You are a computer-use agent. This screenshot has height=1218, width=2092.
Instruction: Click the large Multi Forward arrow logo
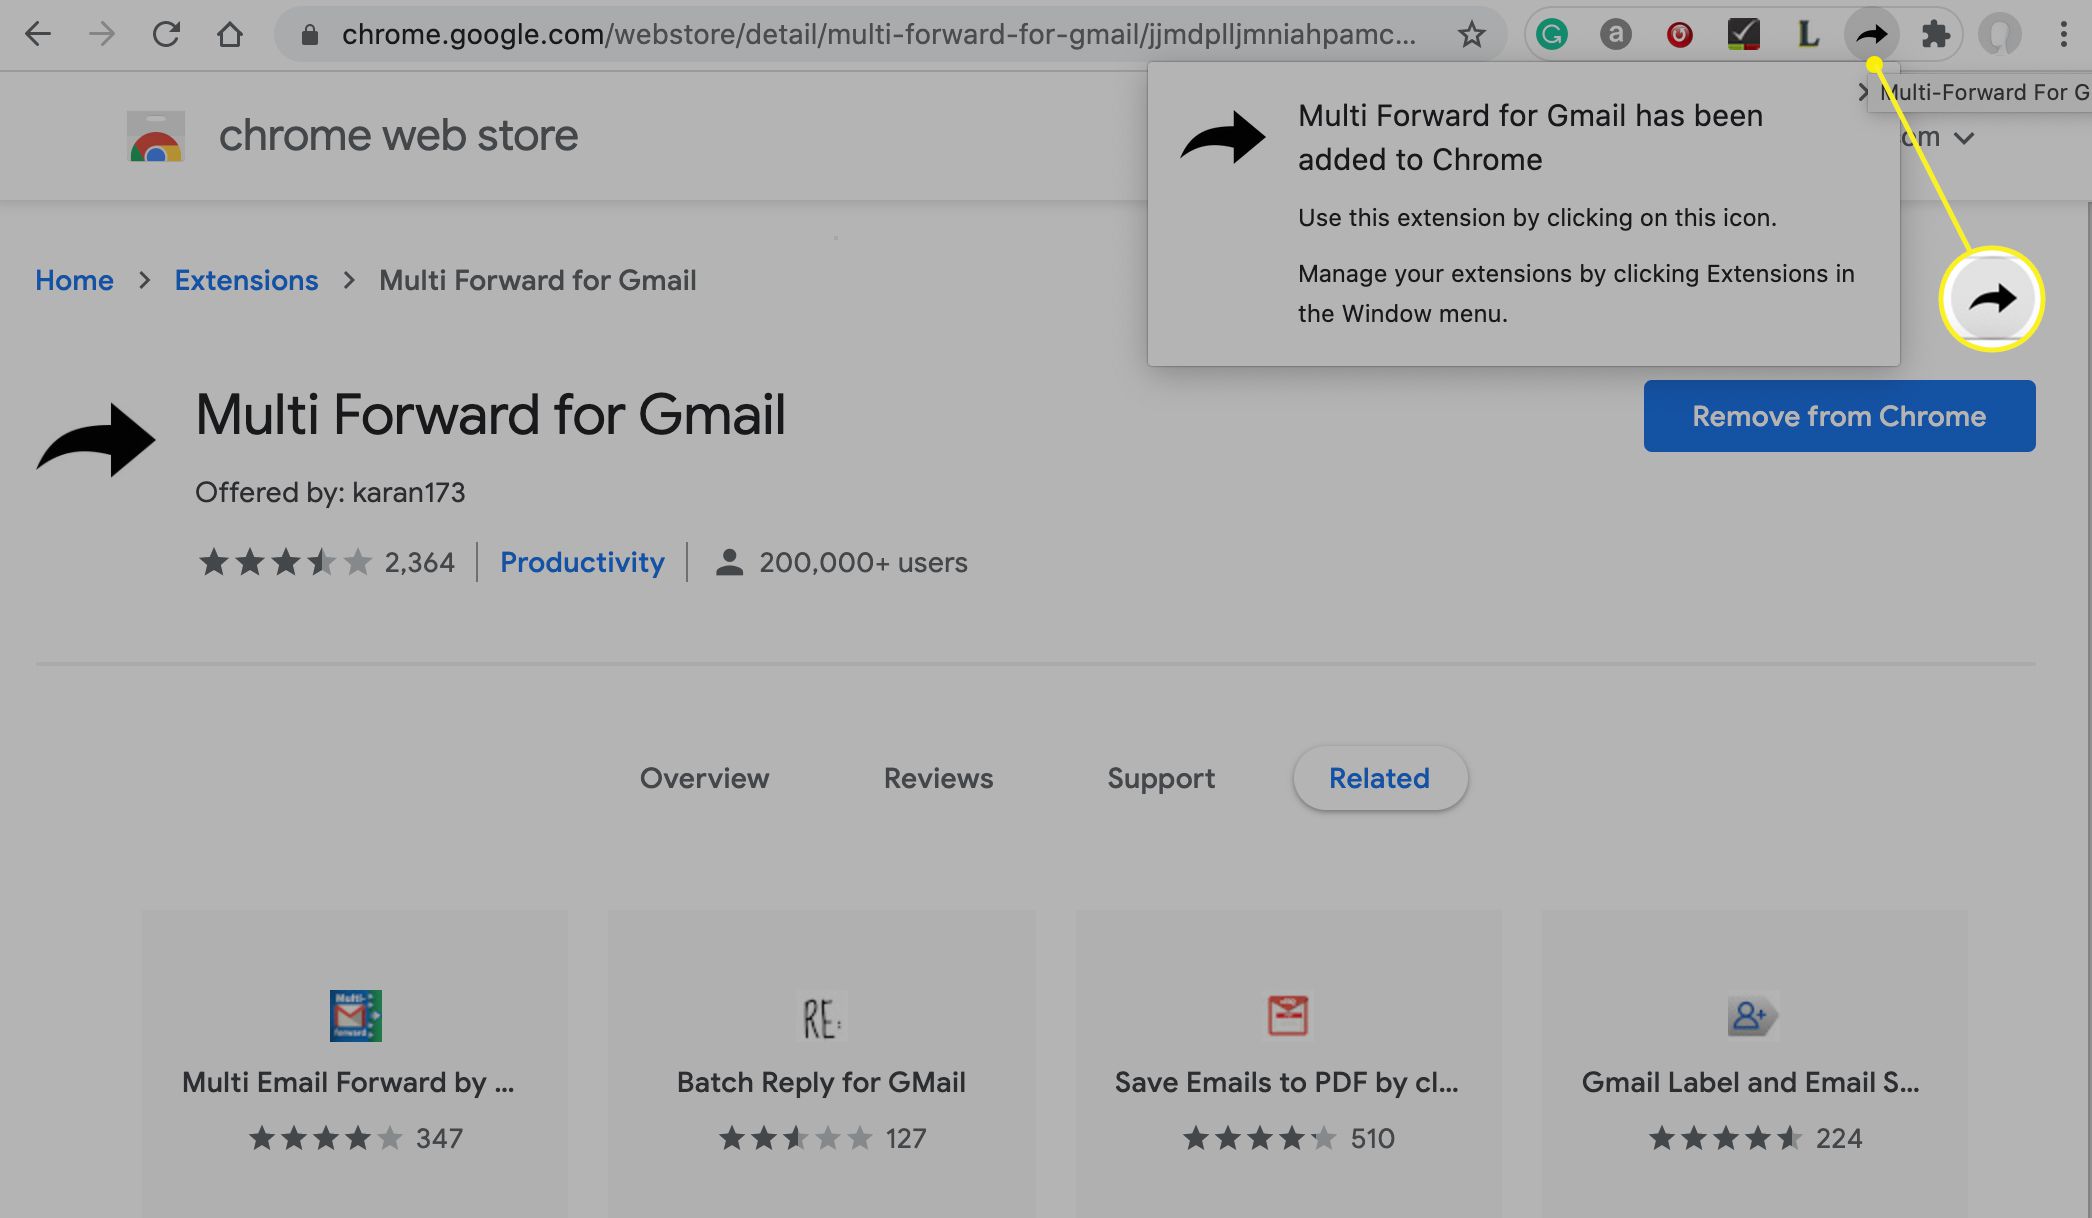96,440
